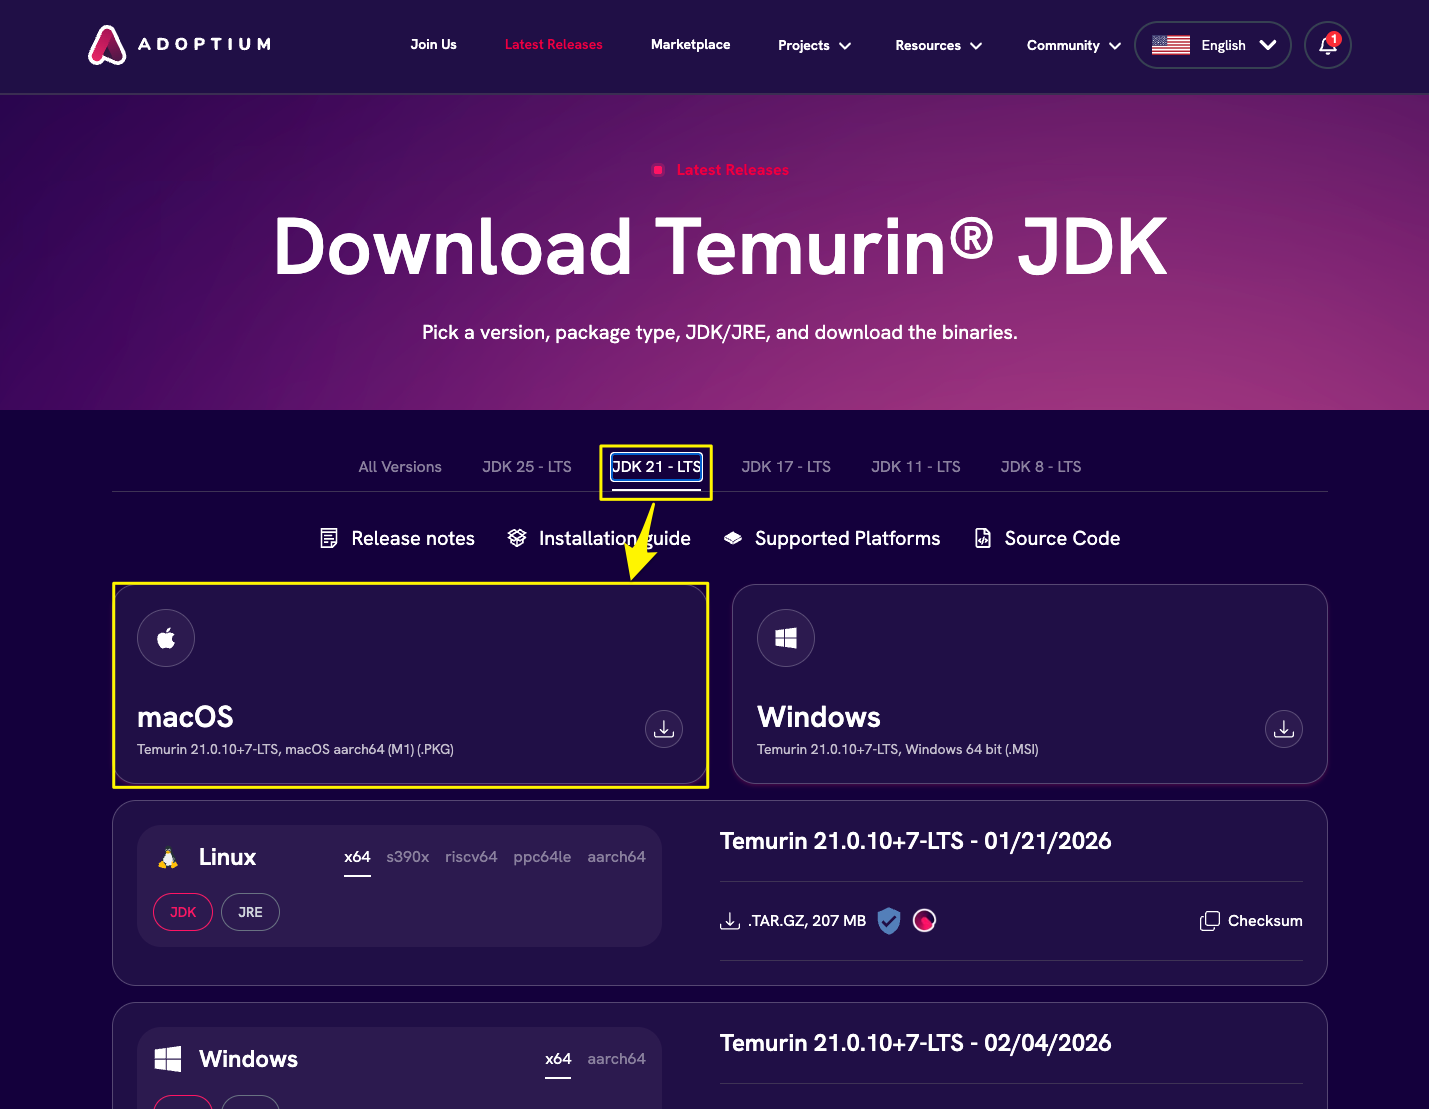Click the round pink badge next to the shield
The image size is (1429, 1109).
pos(925,921)
